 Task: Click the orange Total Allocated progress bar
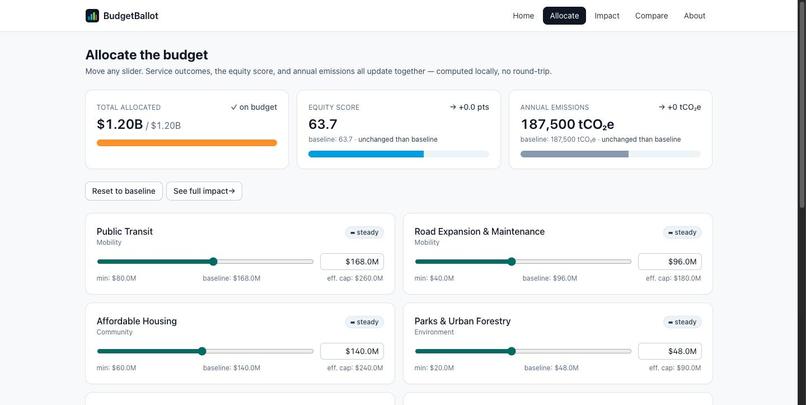point(187,143)
